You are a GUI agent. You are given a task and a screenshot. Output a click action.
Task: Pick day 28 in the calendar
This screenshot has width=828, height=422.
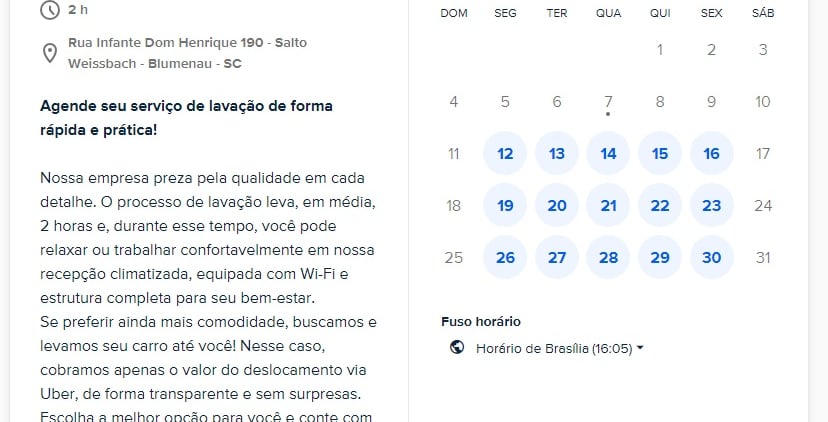608,257
